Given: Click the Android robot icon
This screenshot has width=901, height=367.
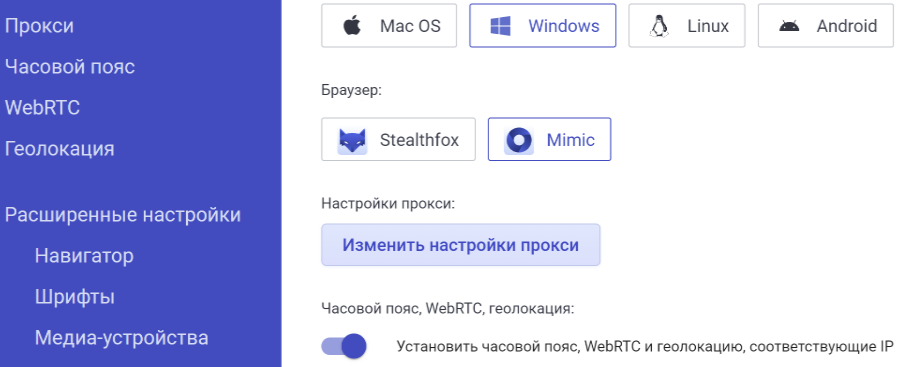Looking at the screenshot, I should coord(789,26).
